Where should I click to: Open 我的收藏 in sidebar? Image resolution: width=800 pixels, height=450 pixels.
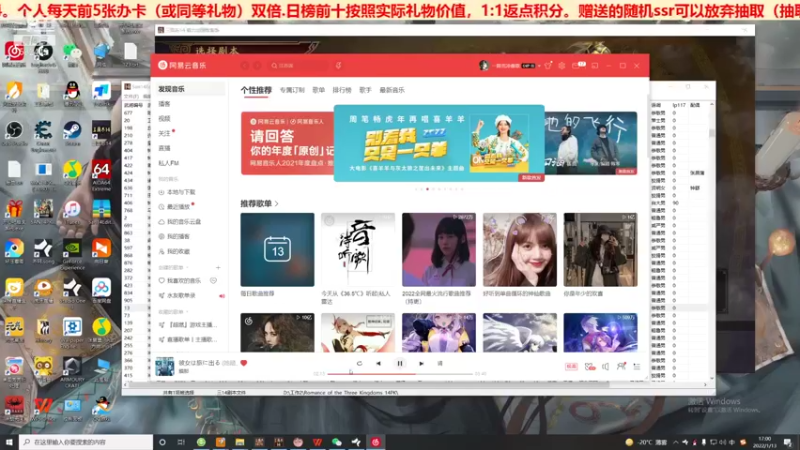(x=174, y=251)
